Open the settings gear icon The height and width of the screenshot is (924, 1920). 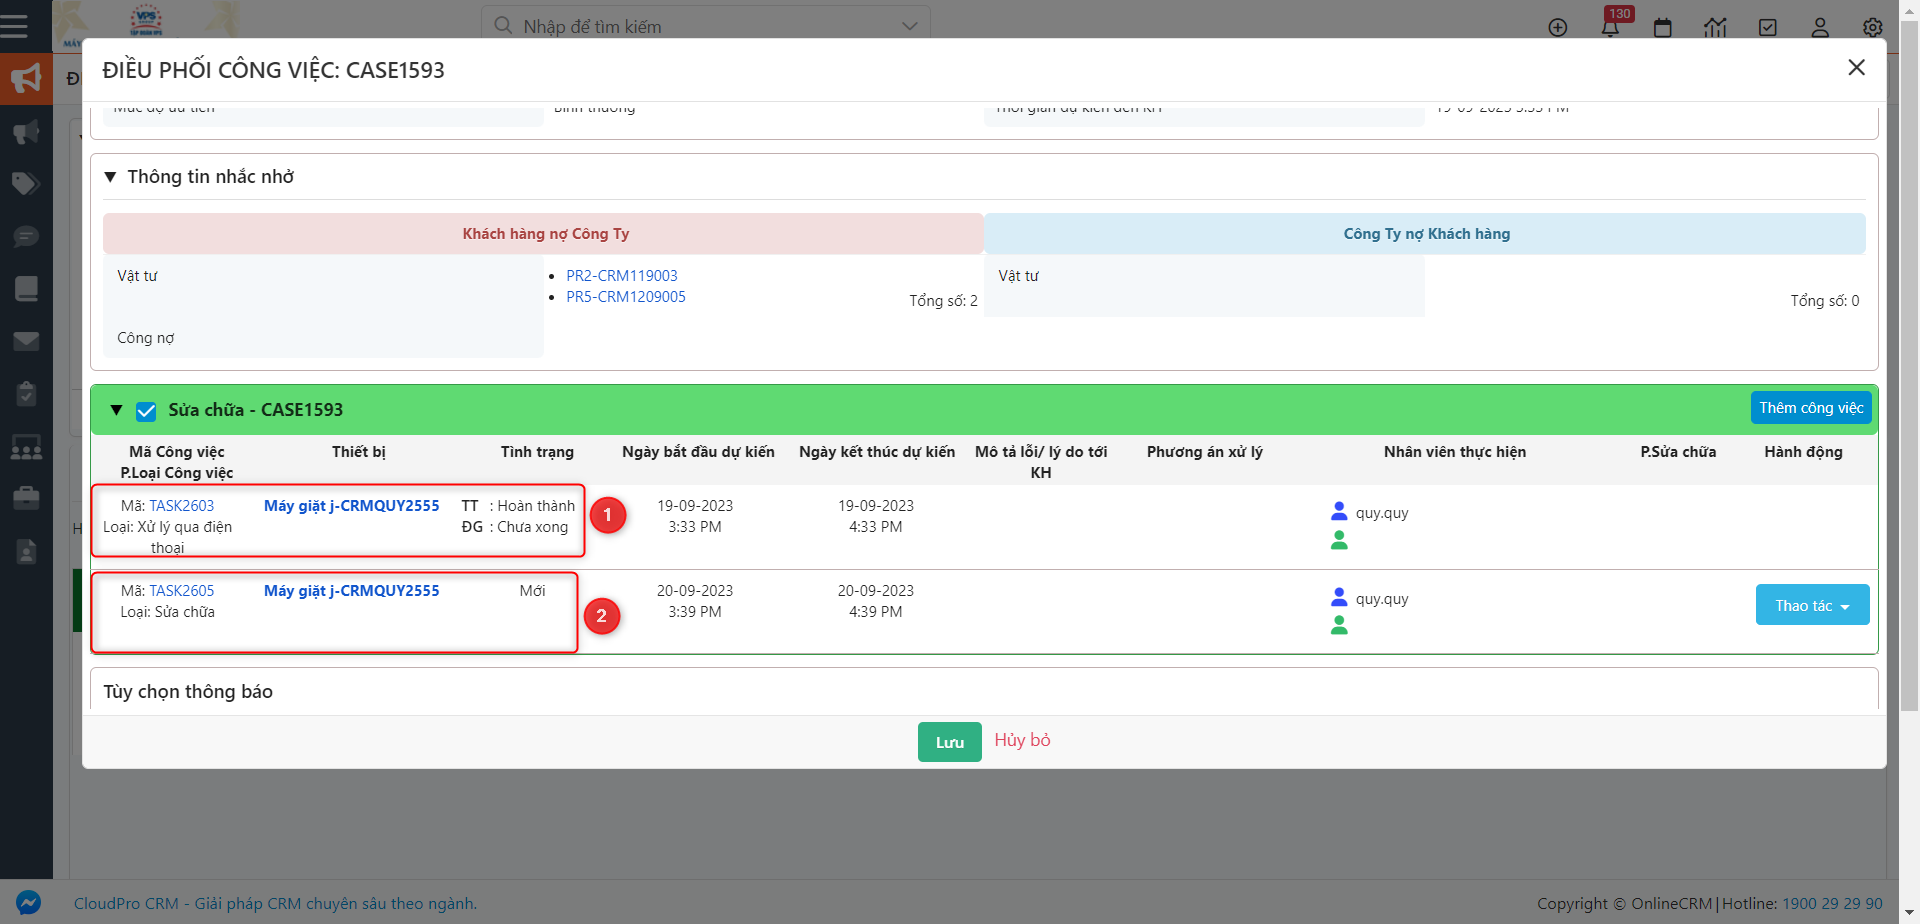(1873, 27)
